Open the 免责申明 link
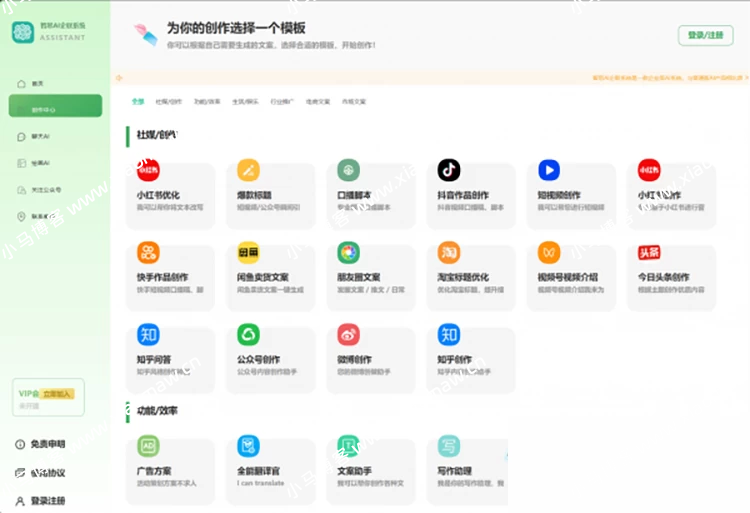 pyautogui.click(x=46, y=444)
